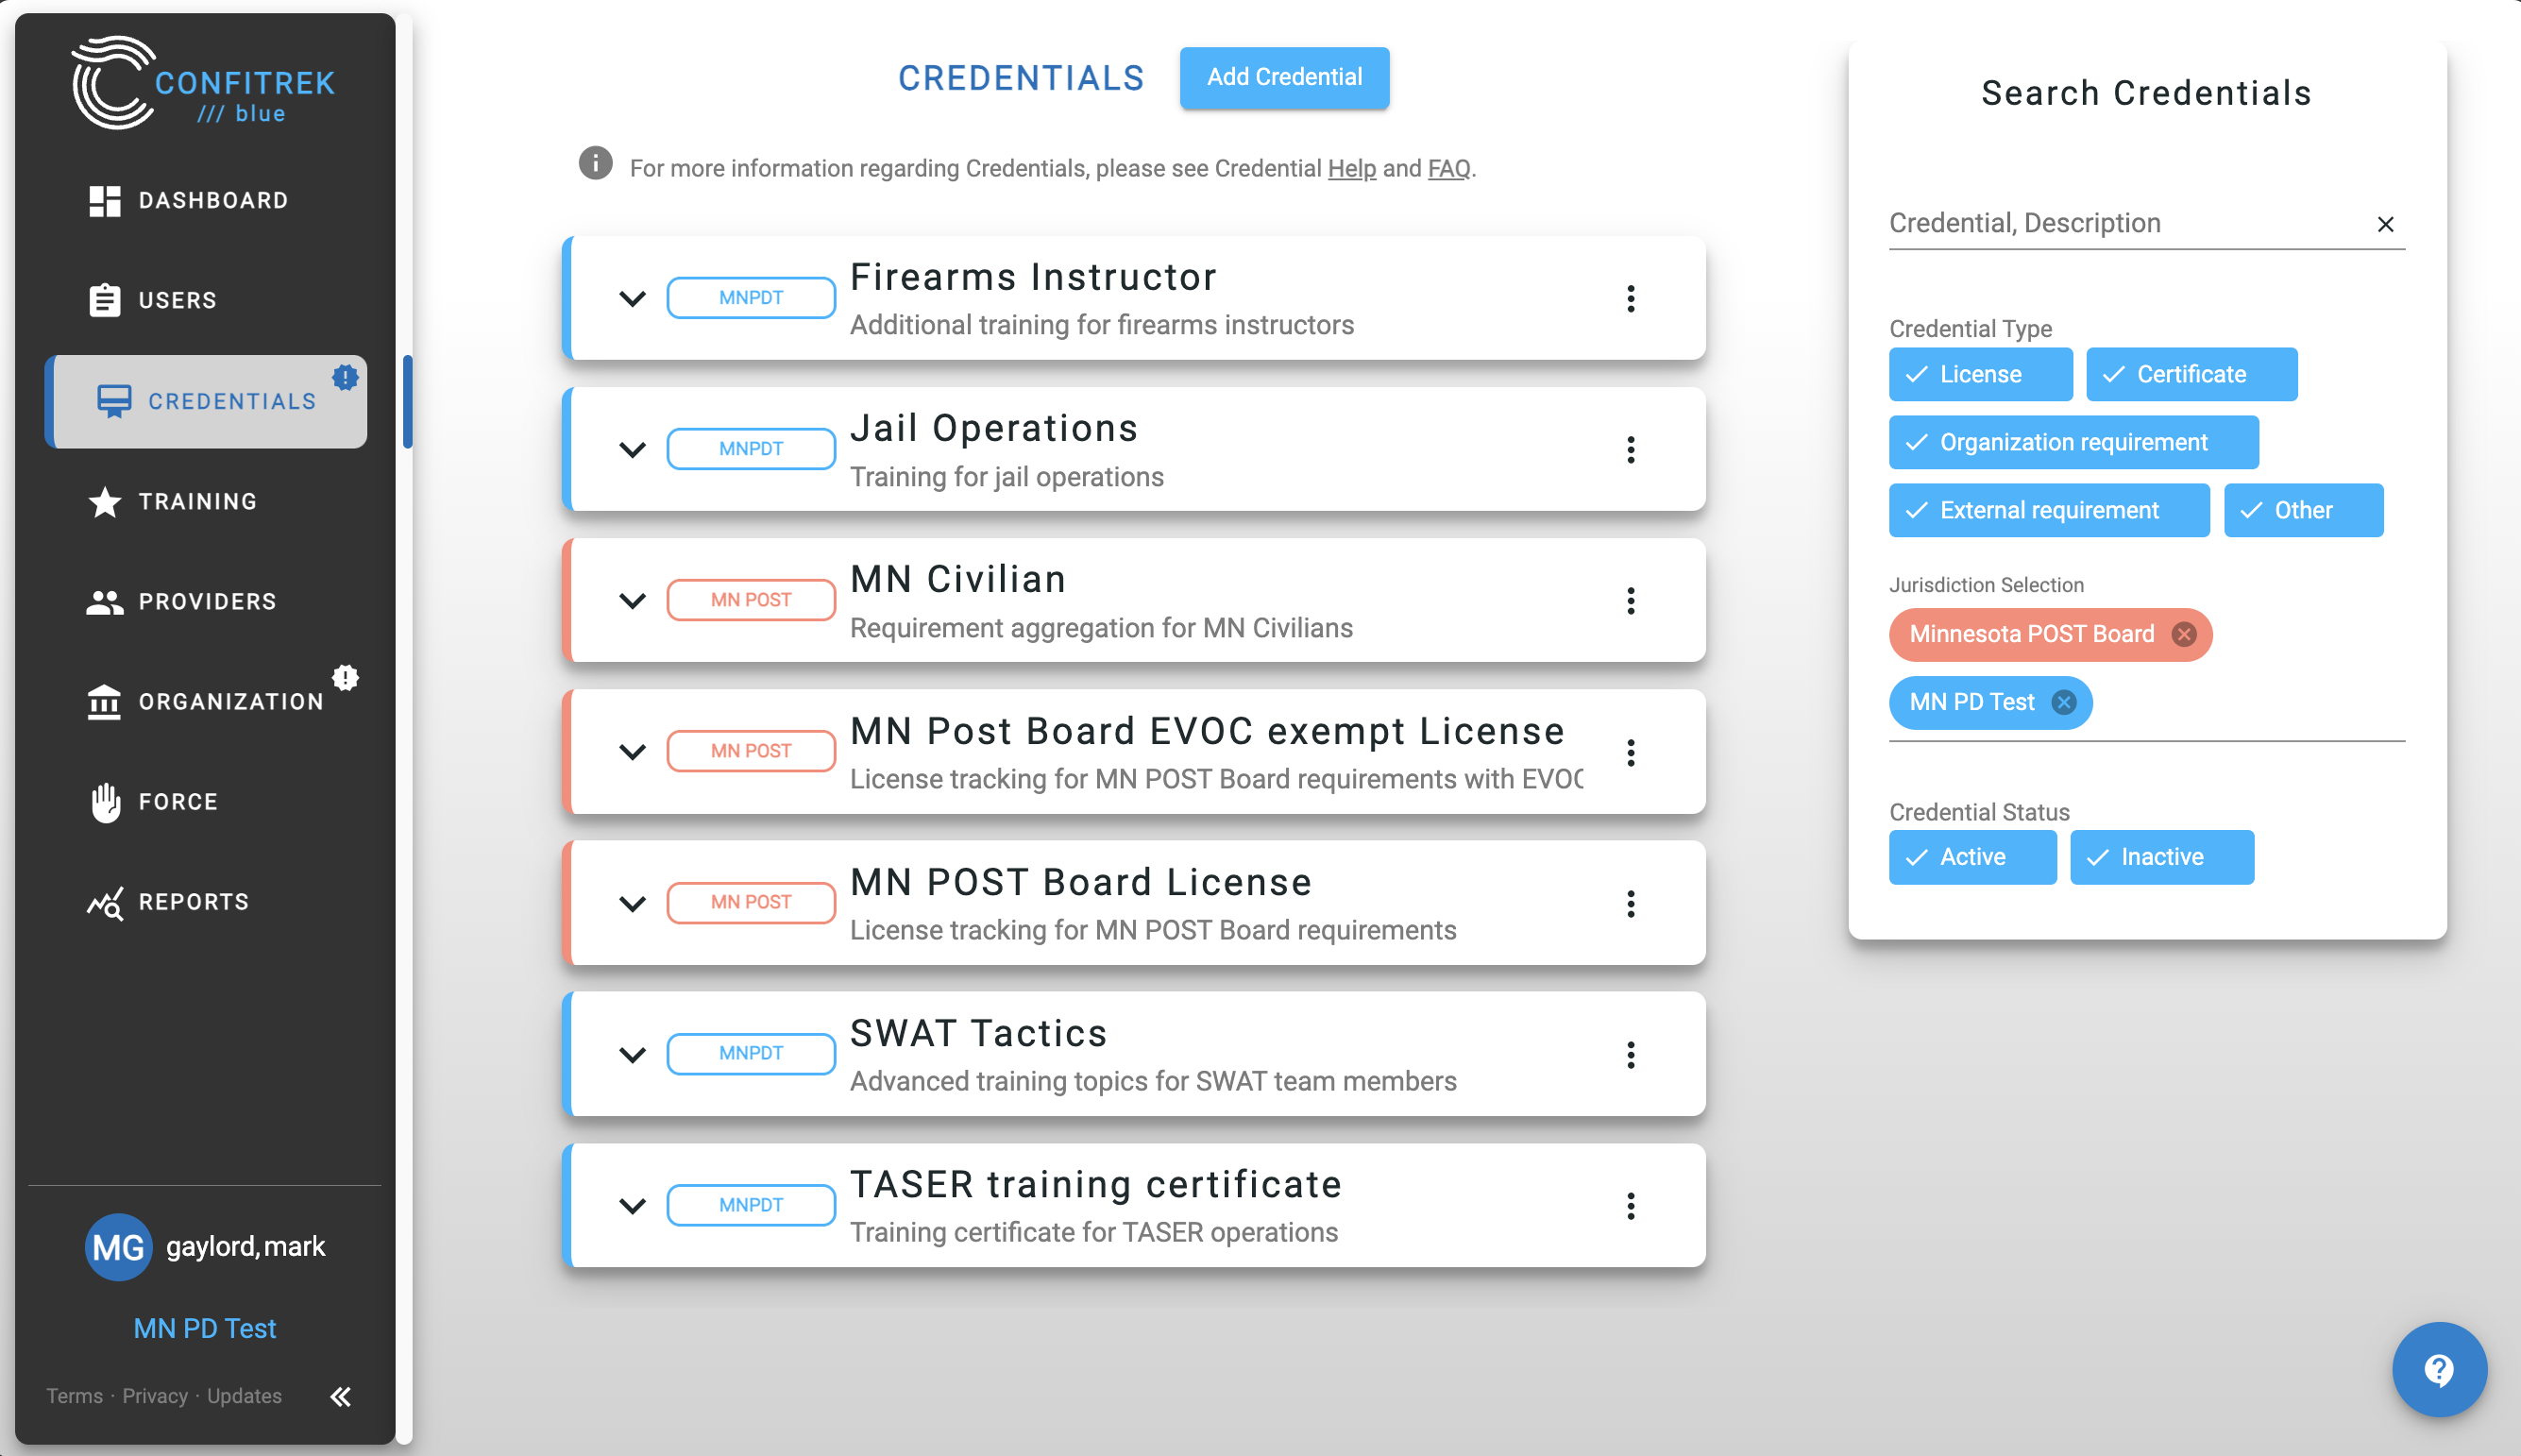Click the info icon beside Credentials help text
This screenshot has width=2521, height=1456.
(x=595, y=163)
